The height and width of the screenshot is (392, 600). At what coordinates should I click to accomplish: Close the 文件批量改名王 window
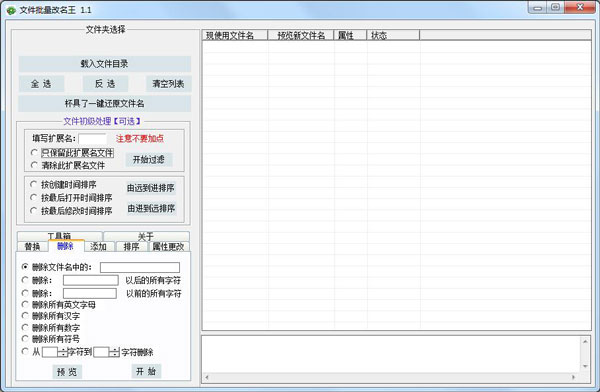click(x=580, y=8)
